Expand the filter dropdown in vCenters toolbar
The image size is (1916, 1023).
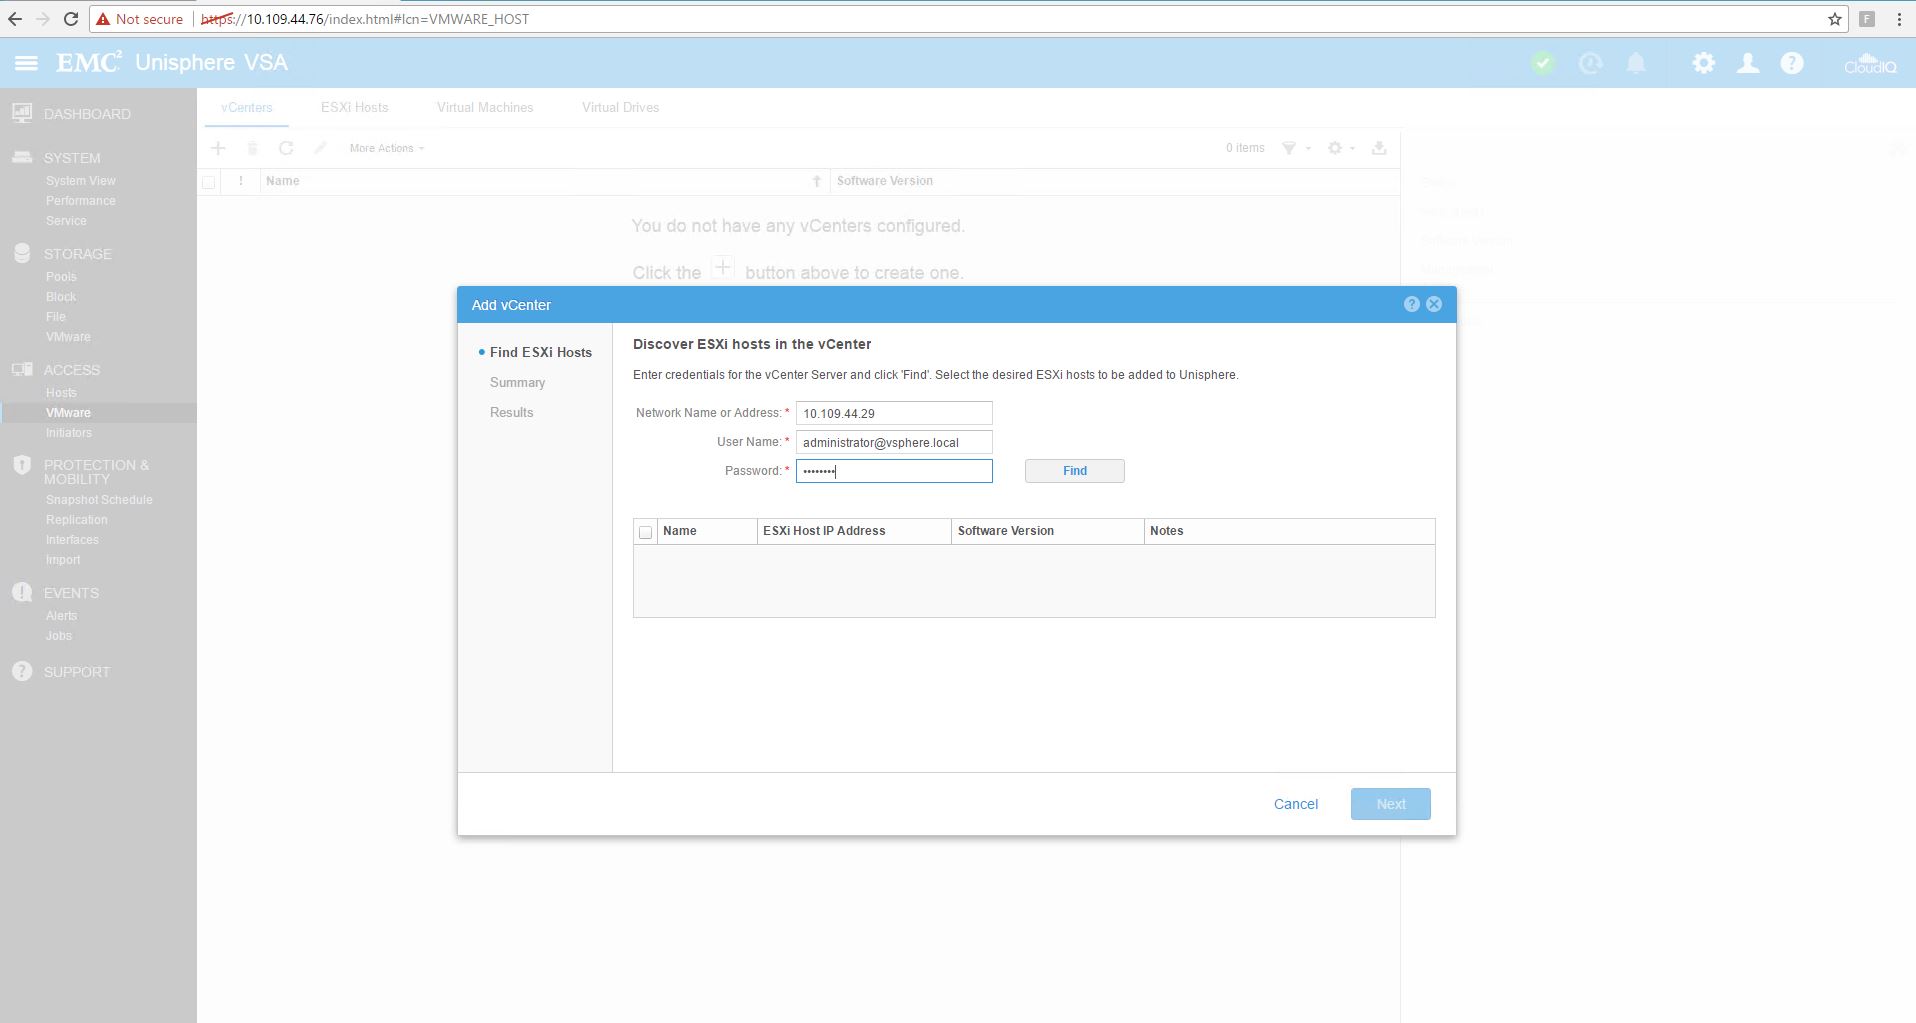1295,148
